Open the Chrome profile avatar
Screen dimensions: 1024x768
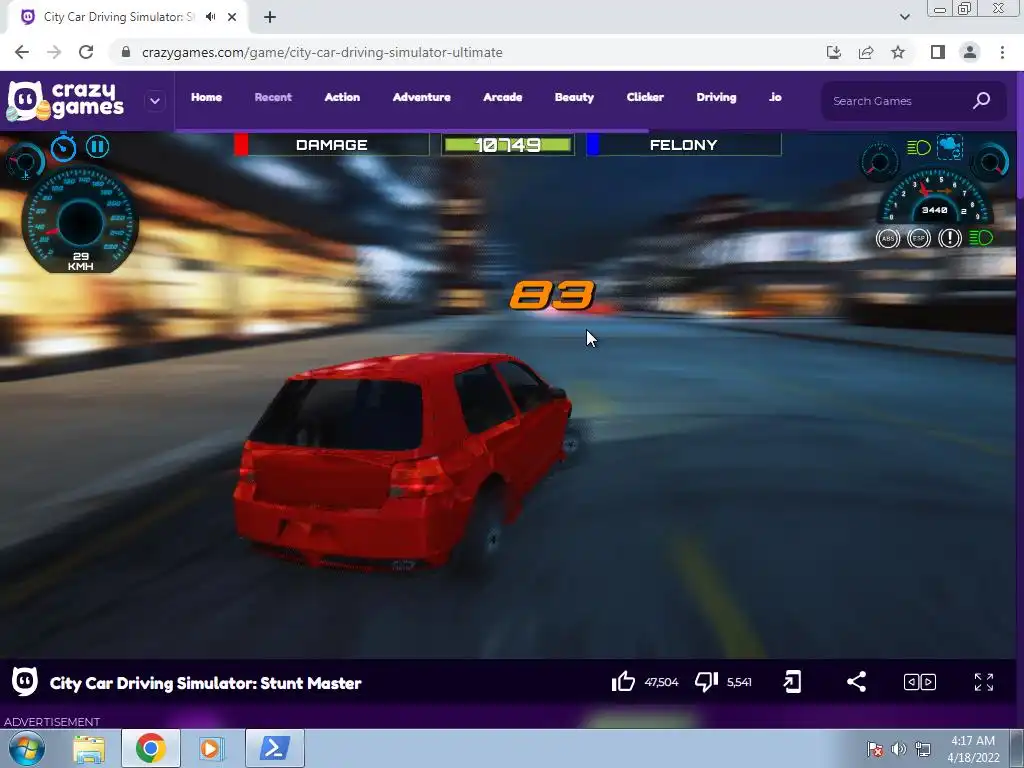click(970, 52)
